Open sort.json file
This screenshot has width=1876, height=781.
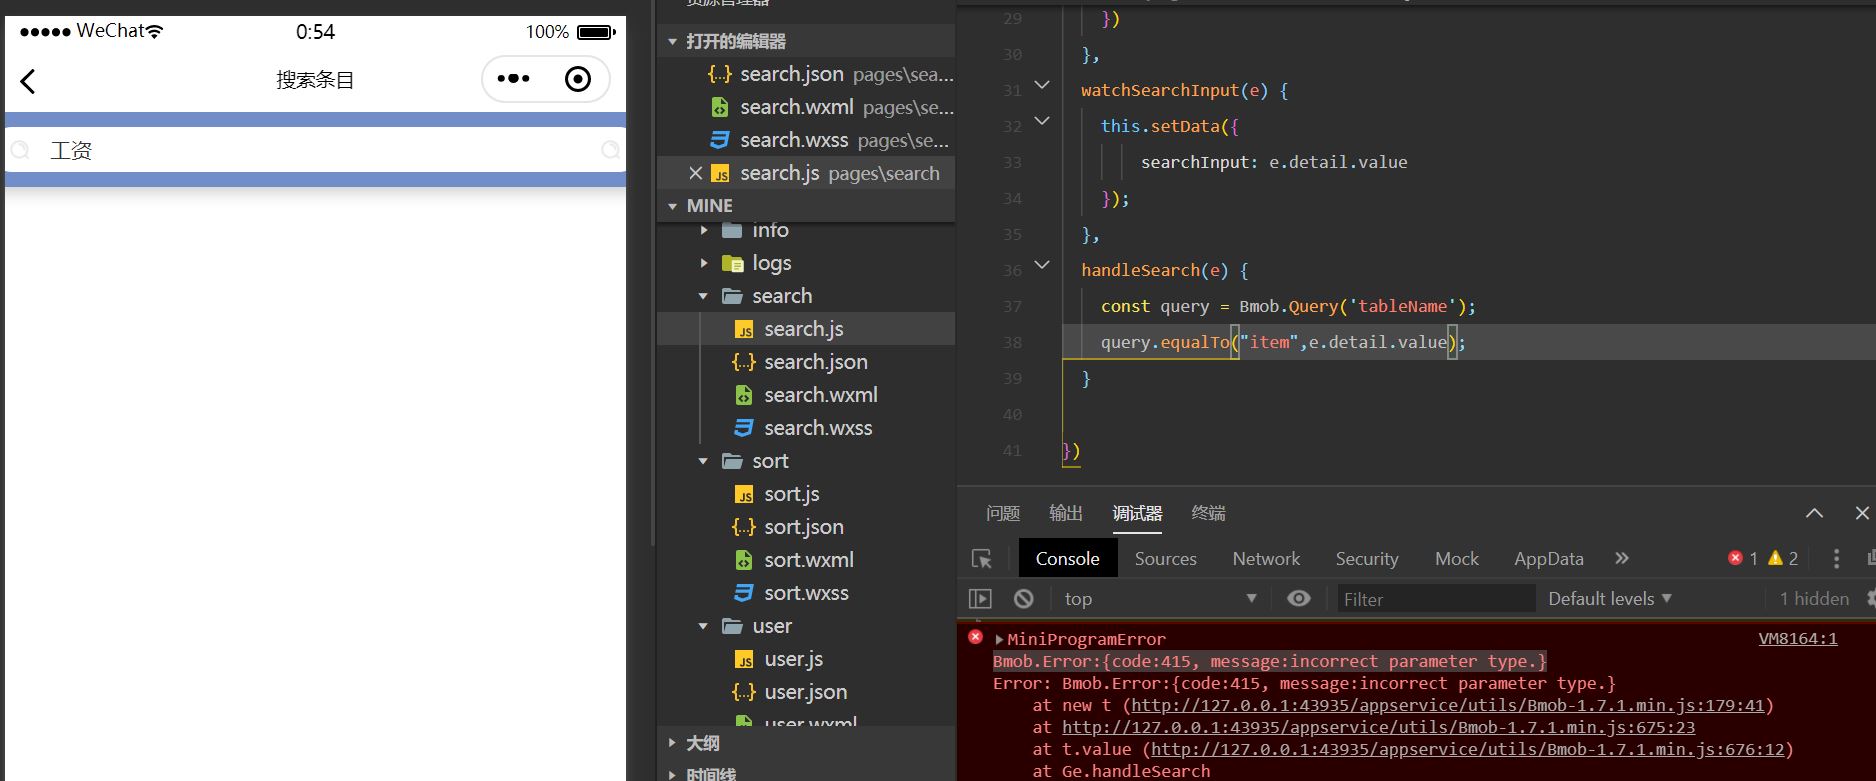pyautogui.click(x=804, y=527)
